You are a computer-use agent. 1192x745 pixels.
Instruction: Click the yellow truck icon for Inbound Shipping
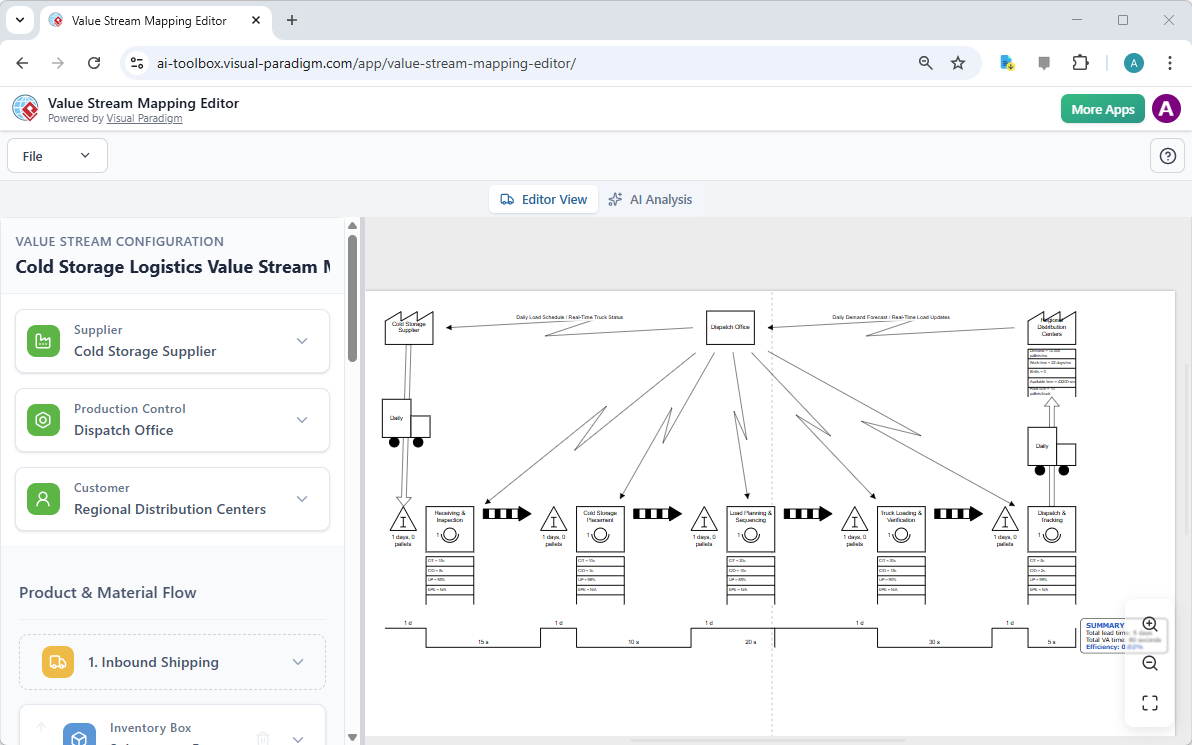pyautogui.click(x=57, y=661)
